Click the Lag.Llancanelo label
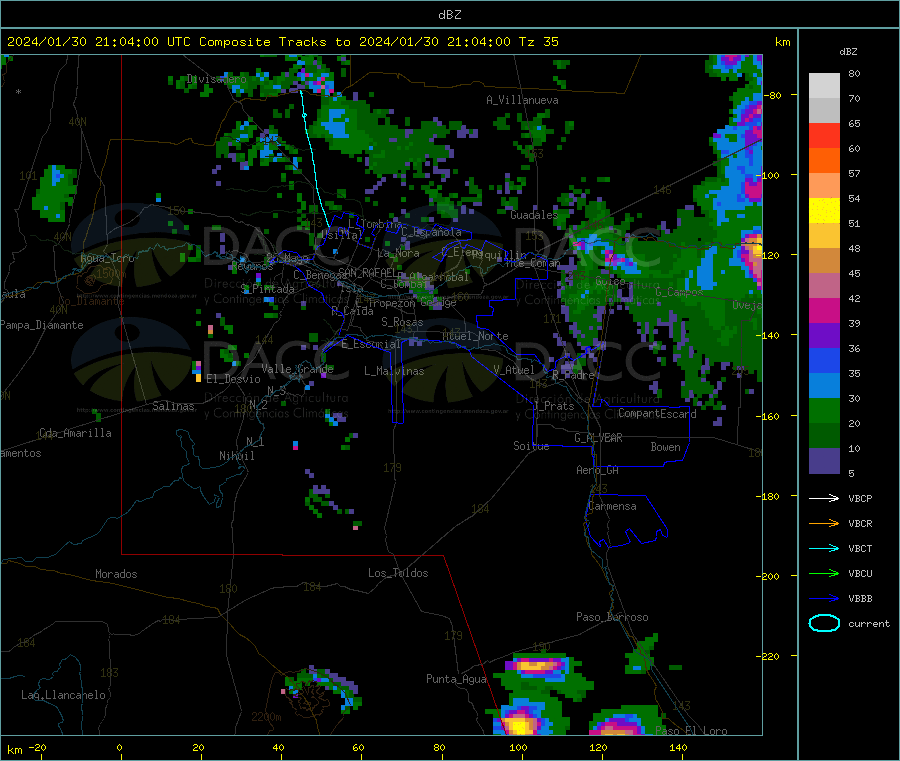 [x=63, y=695]
